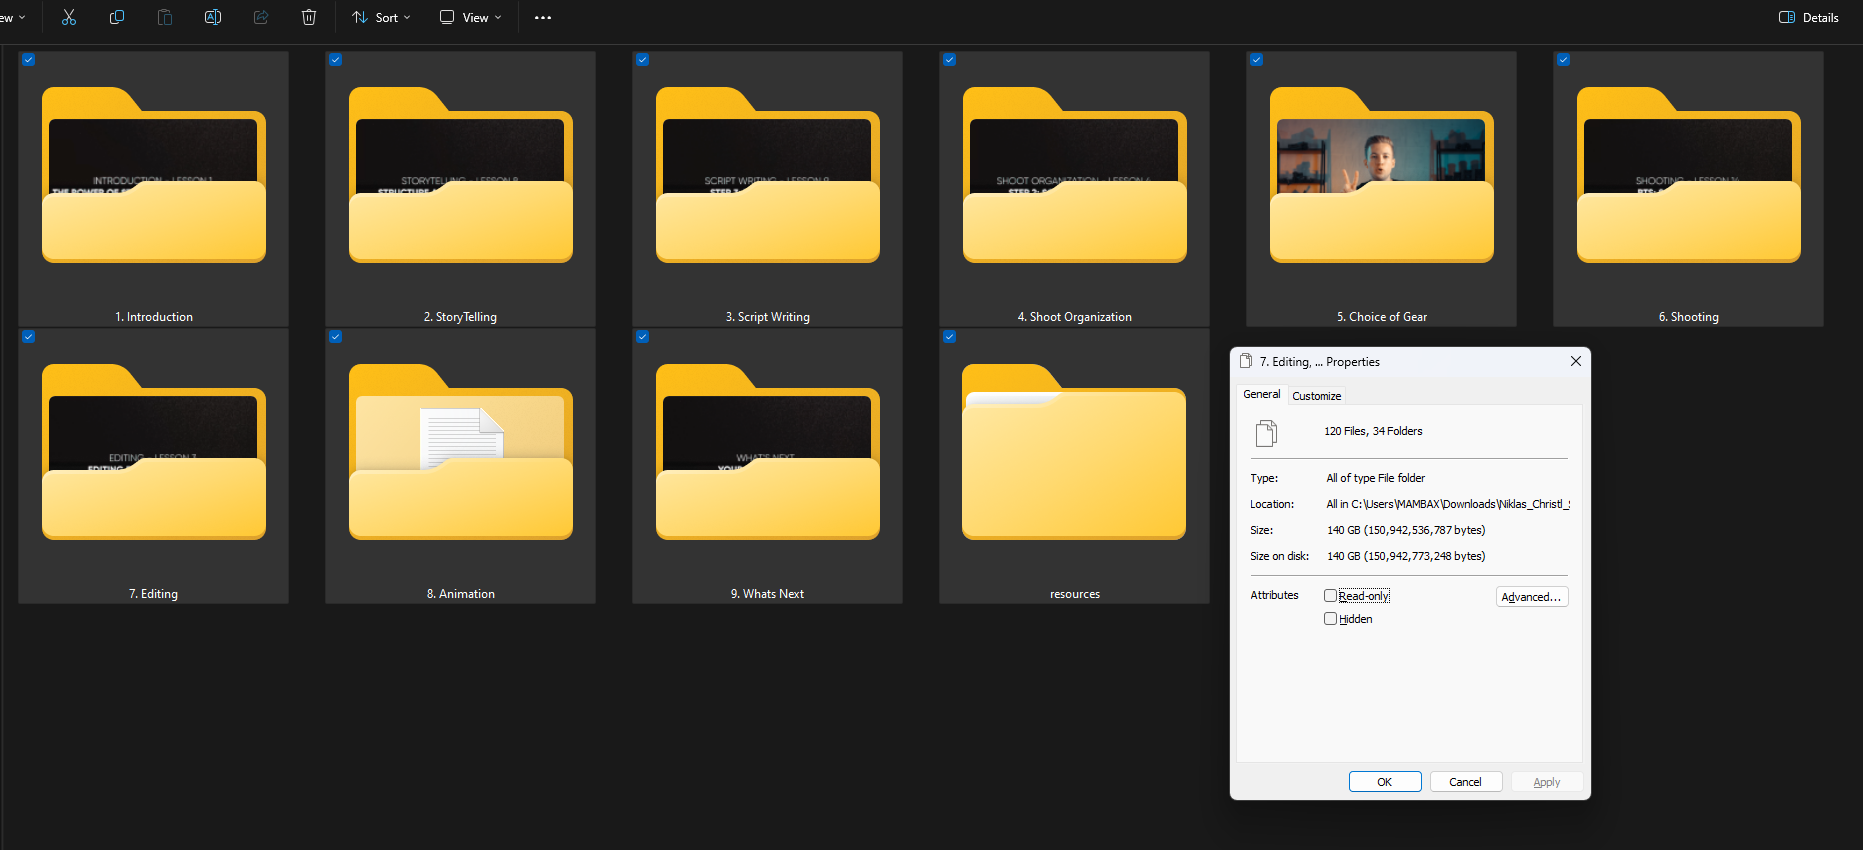Toggle the Details pane icon
The image size is (1863, 850).
[1808, 17]
